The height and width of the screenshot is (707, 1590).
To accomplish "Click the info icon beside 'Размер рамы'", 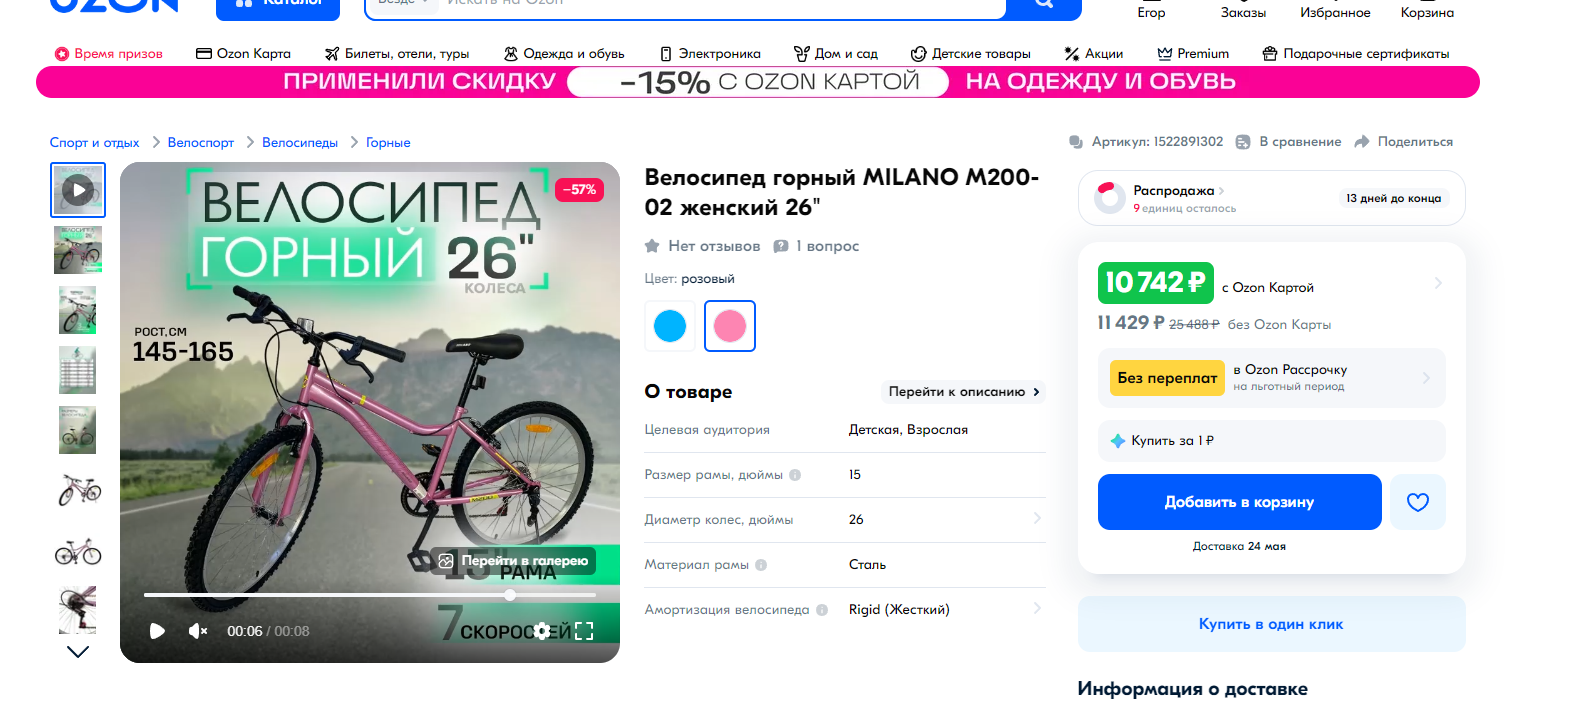I will point(795,475).
